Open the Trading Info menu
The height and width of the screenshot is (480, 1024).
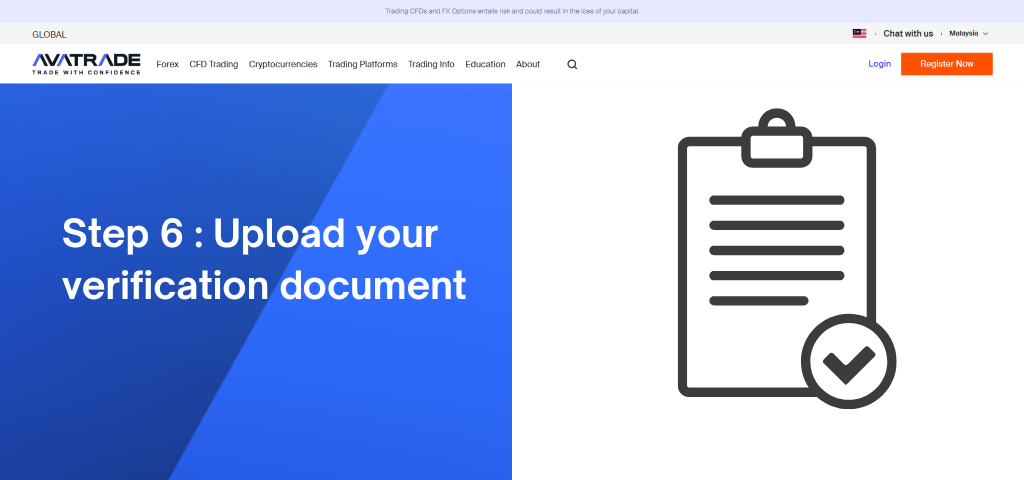(x=431, y=64)
